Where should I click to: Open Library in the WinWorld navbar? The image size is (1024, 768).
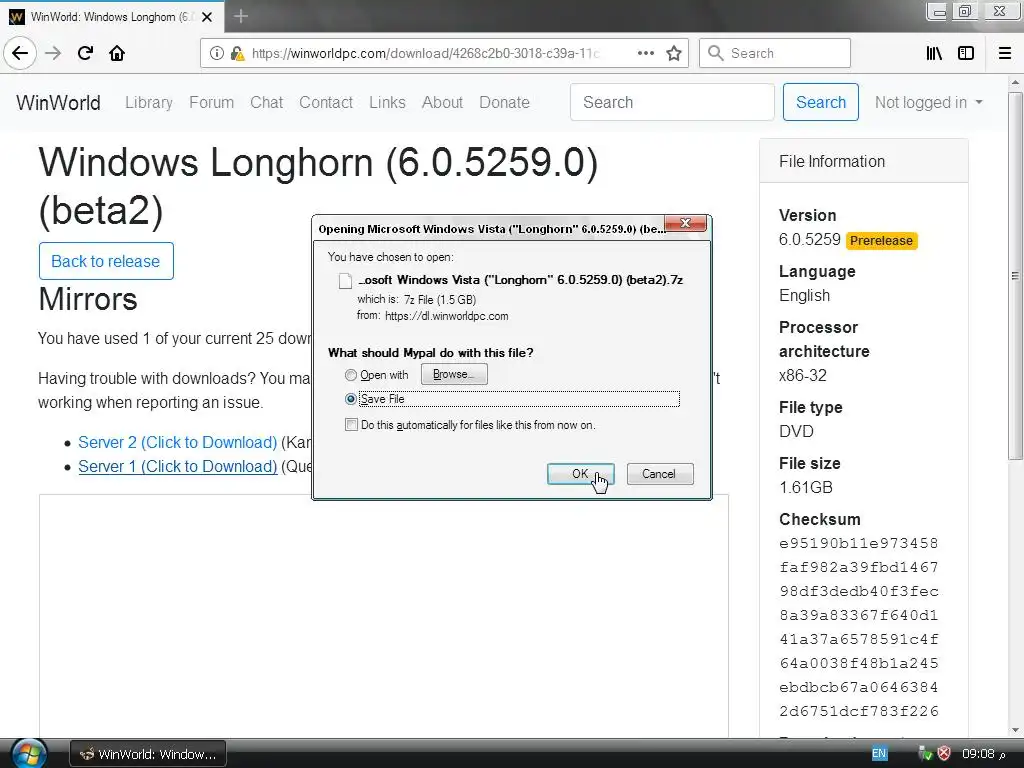point(149,103)
